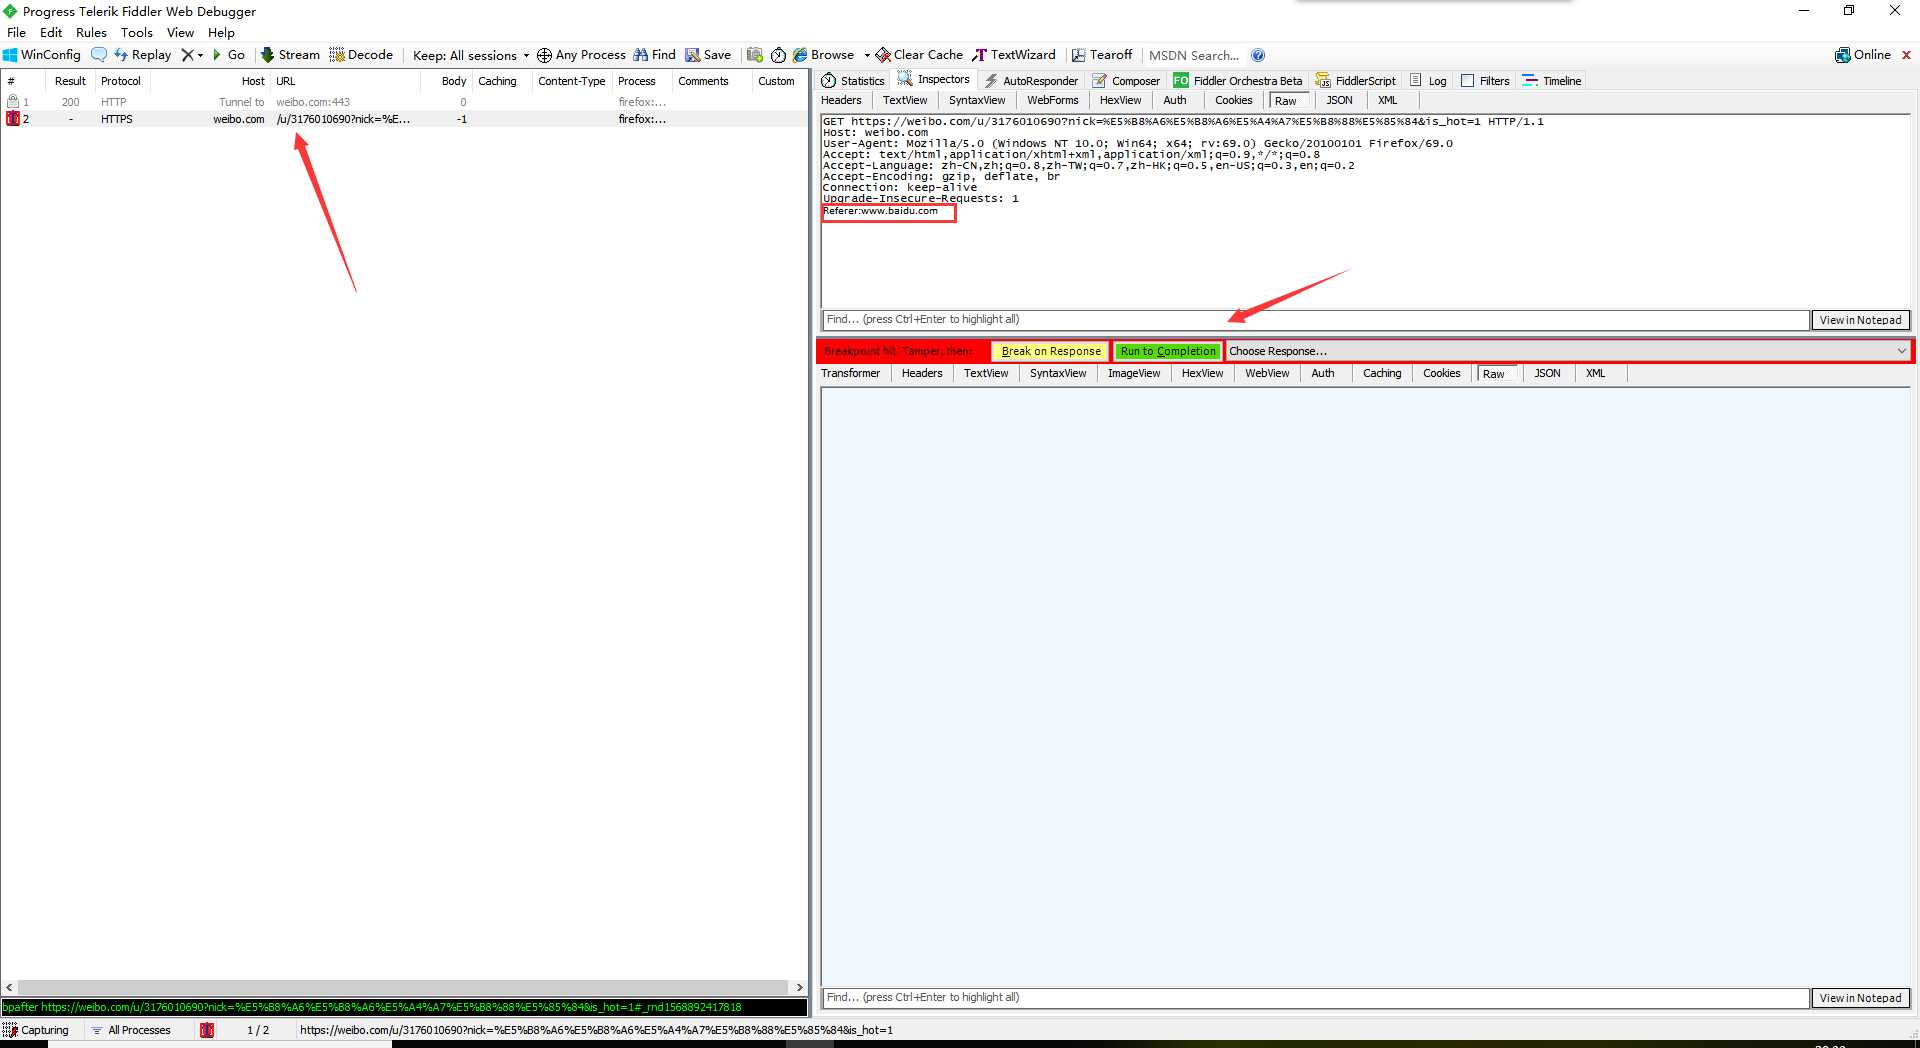
Task: Open the File menu
Action: (x=17, y=33)
